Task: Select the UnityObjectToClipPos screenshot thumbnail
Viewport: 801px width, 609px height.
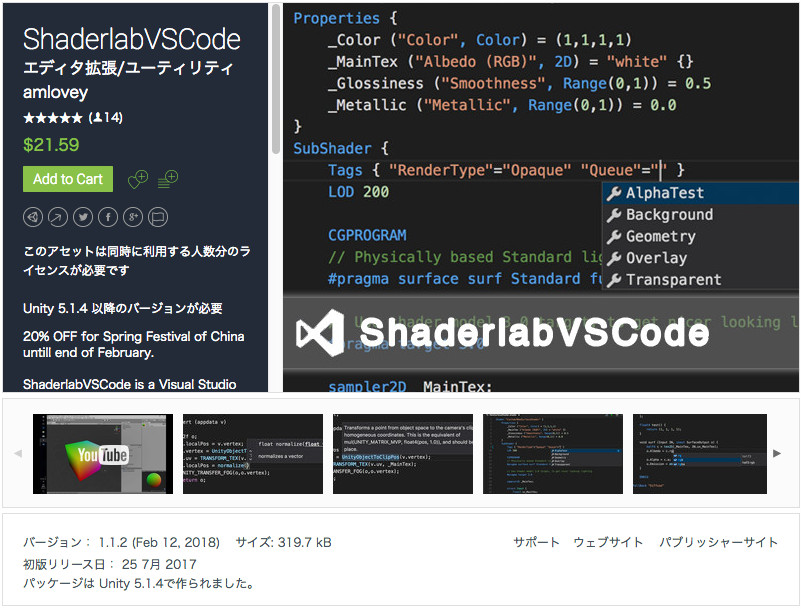Action: [x=403, y=454]
